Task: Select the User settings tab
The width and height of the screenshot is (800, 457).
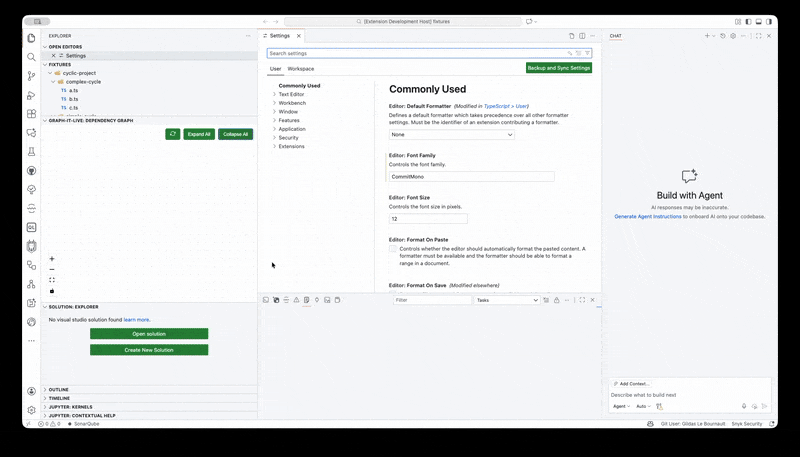Action: point(276,69)
